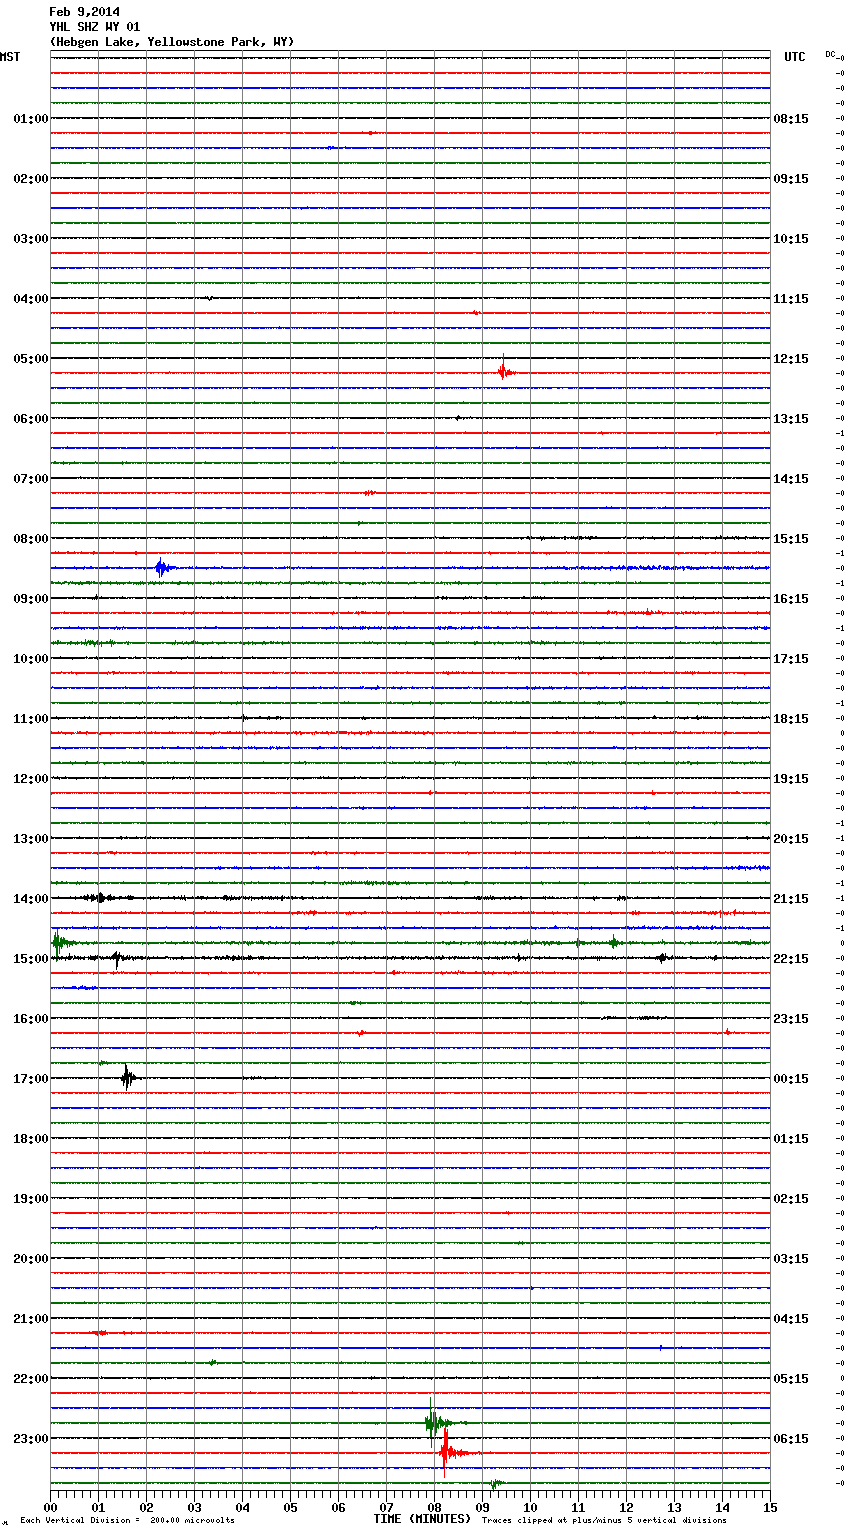The width and height of the screenshot is (850, 1534).
Task: Click minute tick label '05' on bottom axis
Action: [290, 1507]
